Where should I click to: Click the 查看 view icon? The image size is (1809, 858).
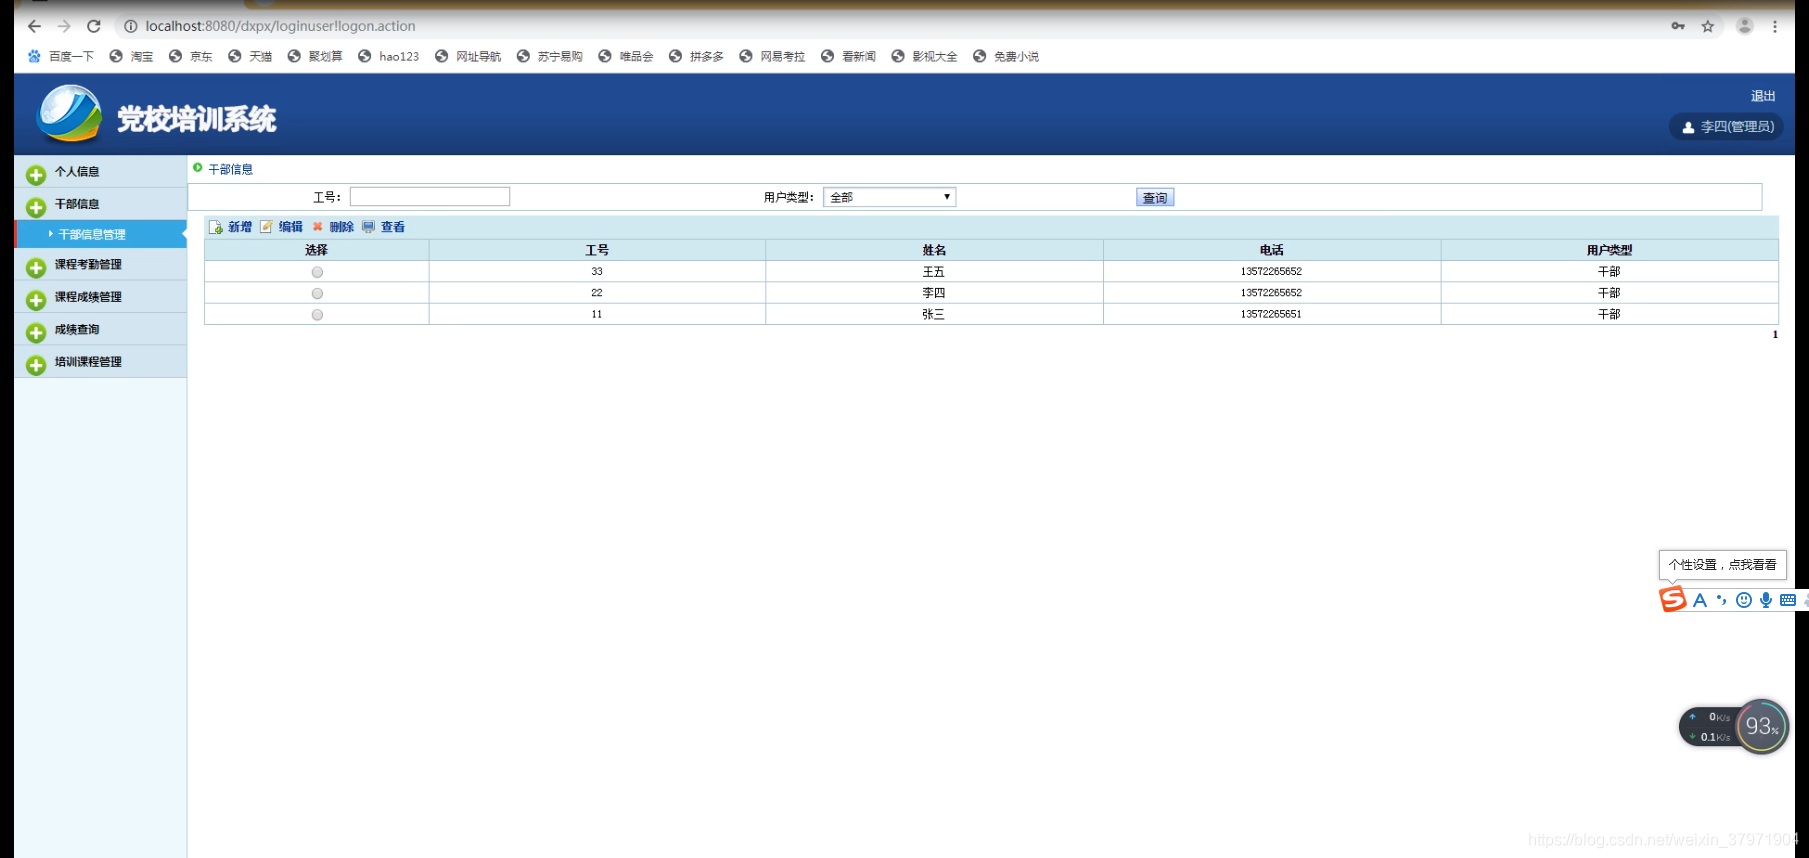368,227
